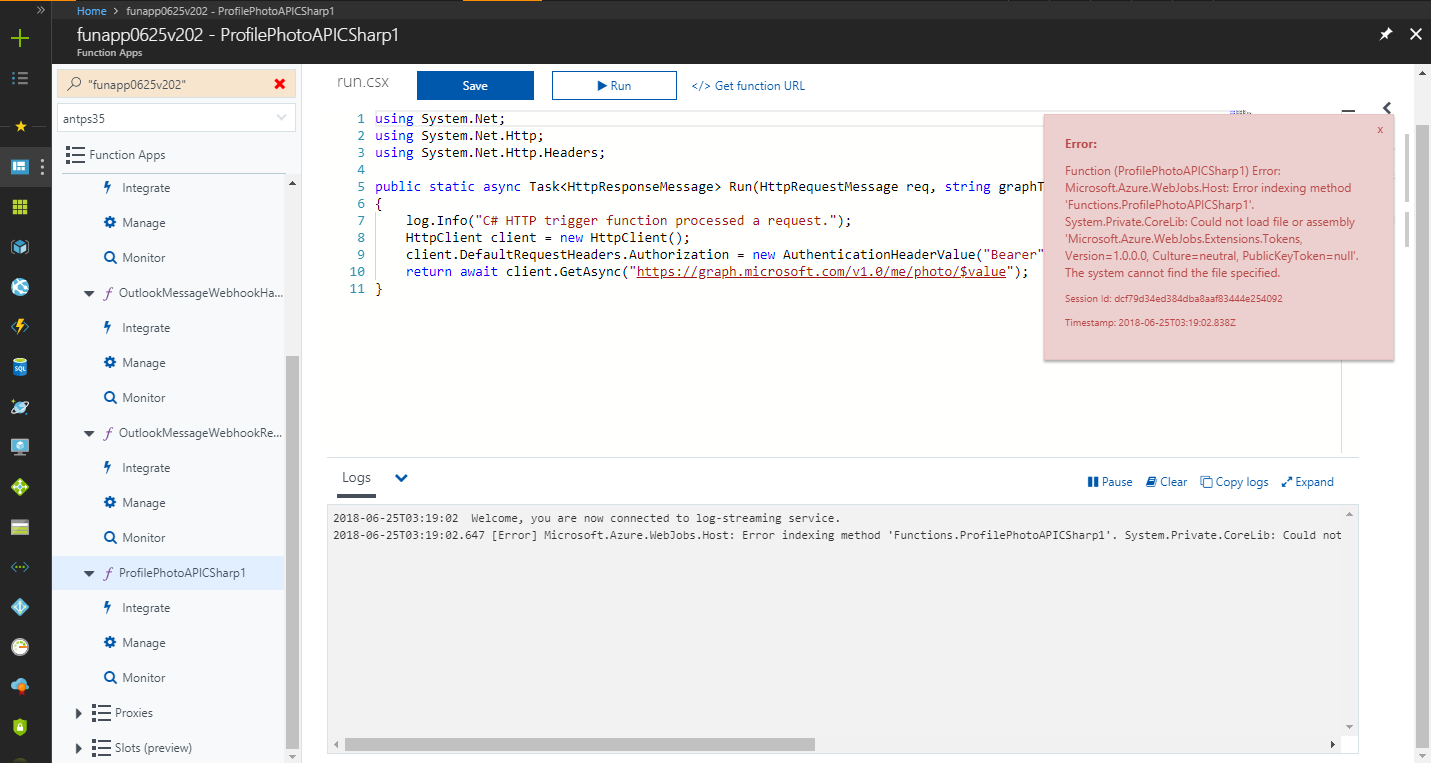Select the SQL databases icon in sidebar
Viewport: 1431px width, 763px height.
[x=20, y=366]
